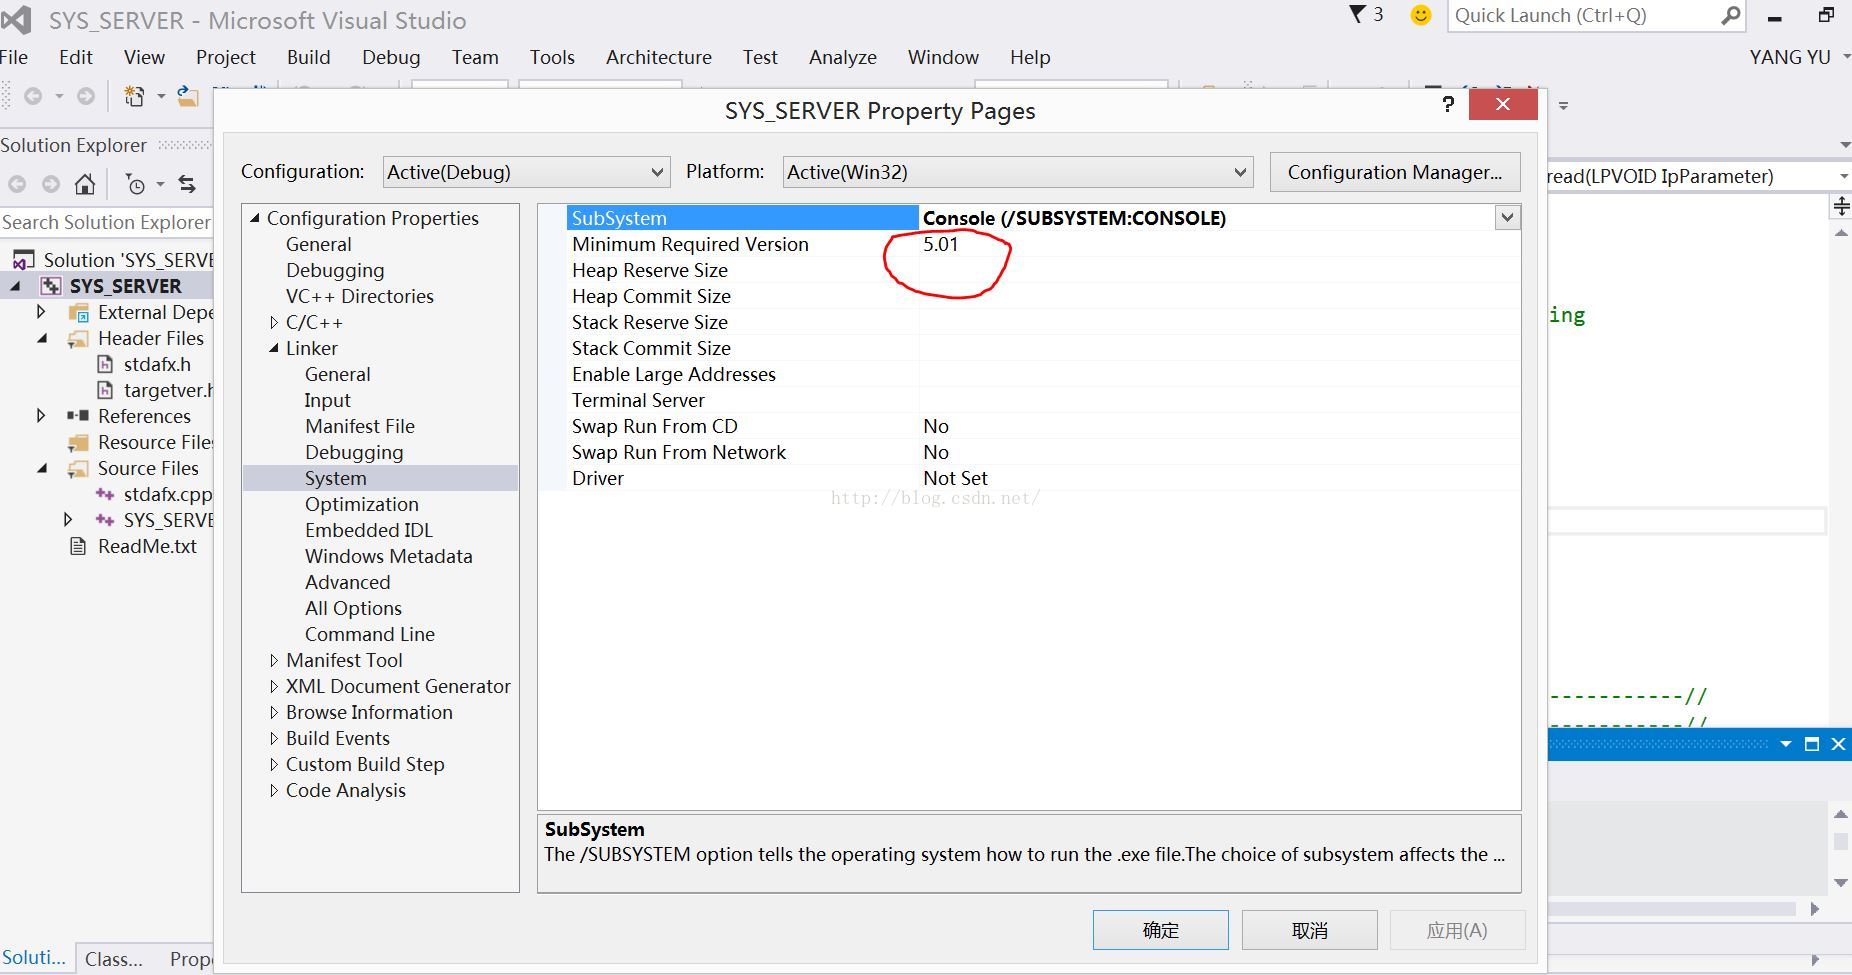This screenshot has height=975, width=1852.
Task: Open the Tools menu
Action: pyautogui.click(x=552, y=57)
